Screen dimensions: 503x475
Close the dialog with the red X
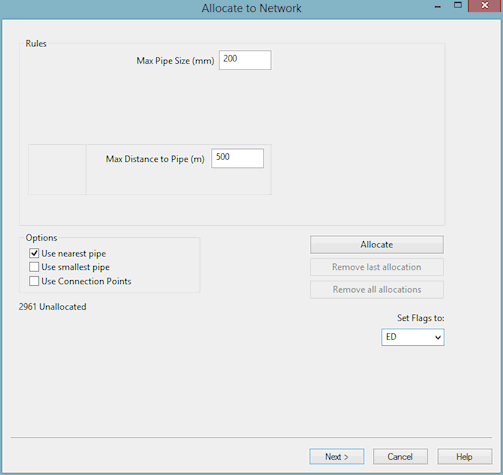485,6
